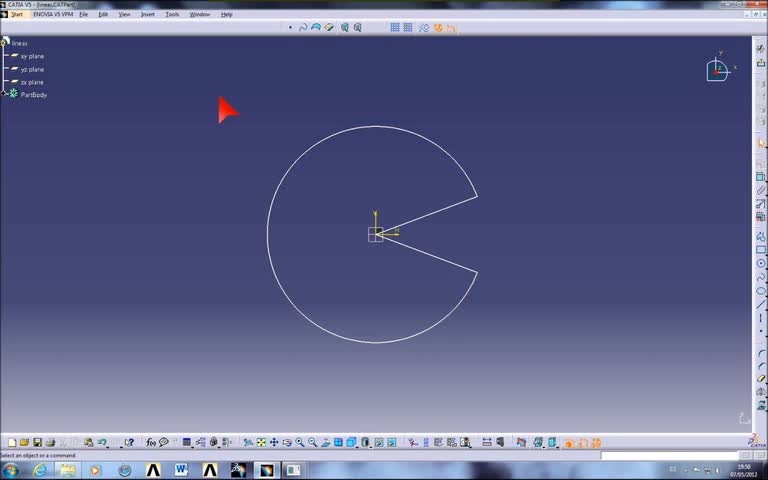The height and width of the screenshot is (480, 768).
Task: Open the Formula f(x) tool
Action: pos(151,443)
